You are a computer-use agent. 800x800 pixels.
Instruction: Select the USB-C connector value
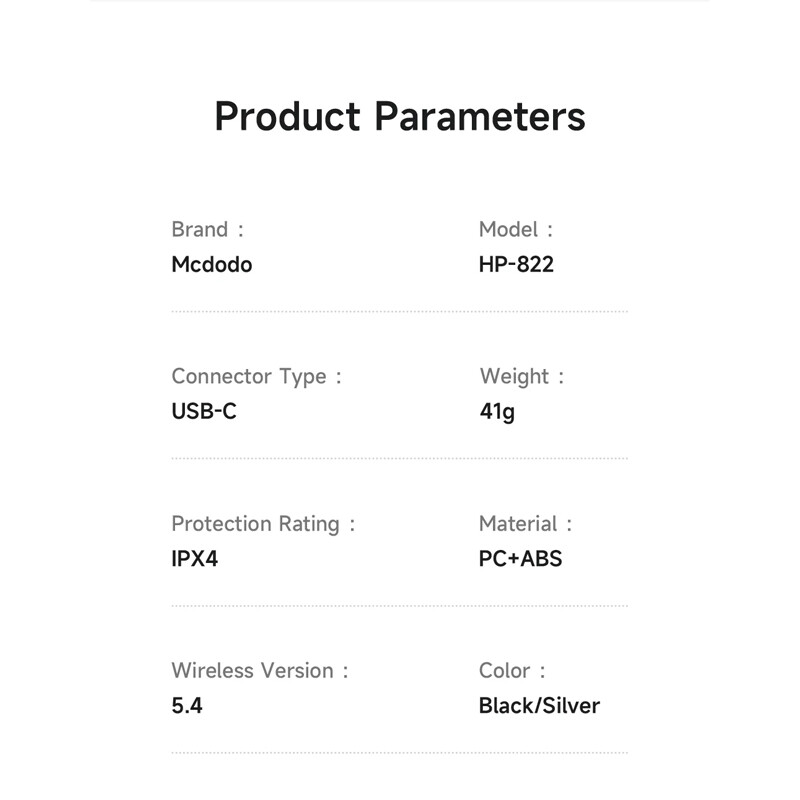tap(204, 411)
